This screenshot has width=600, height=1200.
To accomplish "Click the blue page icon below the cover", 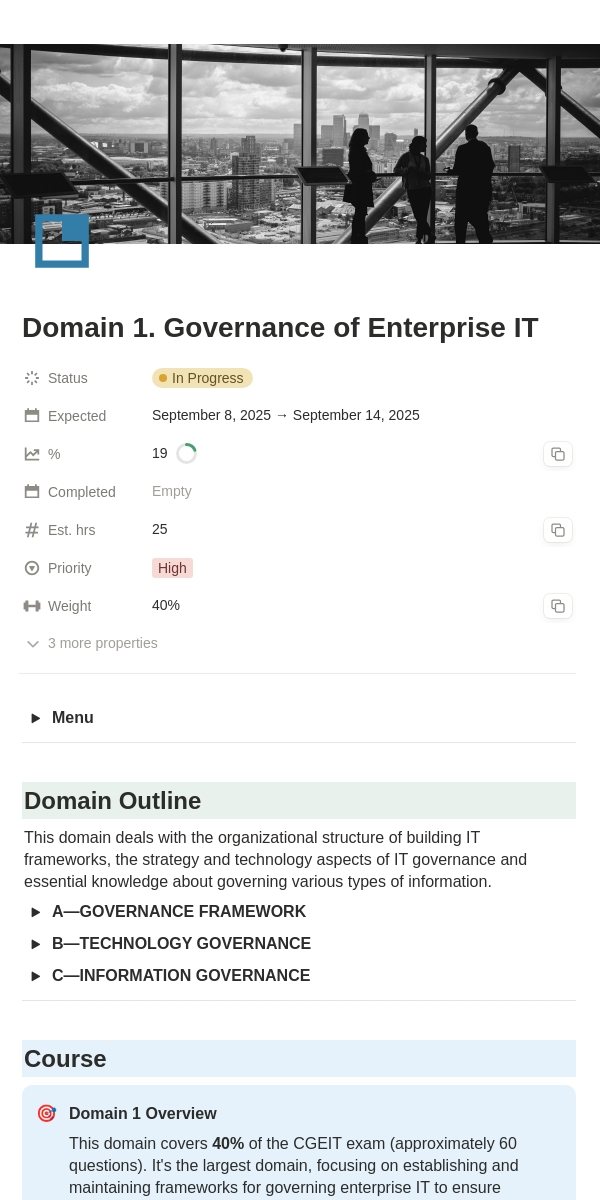I will click(x=62, y=241).
